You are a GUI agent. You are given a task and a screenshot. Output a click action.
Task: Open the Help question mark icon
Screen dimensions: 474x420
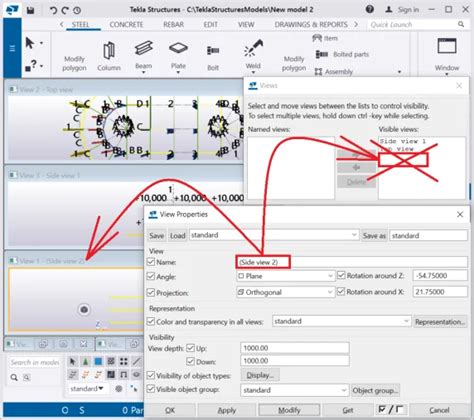370,9
